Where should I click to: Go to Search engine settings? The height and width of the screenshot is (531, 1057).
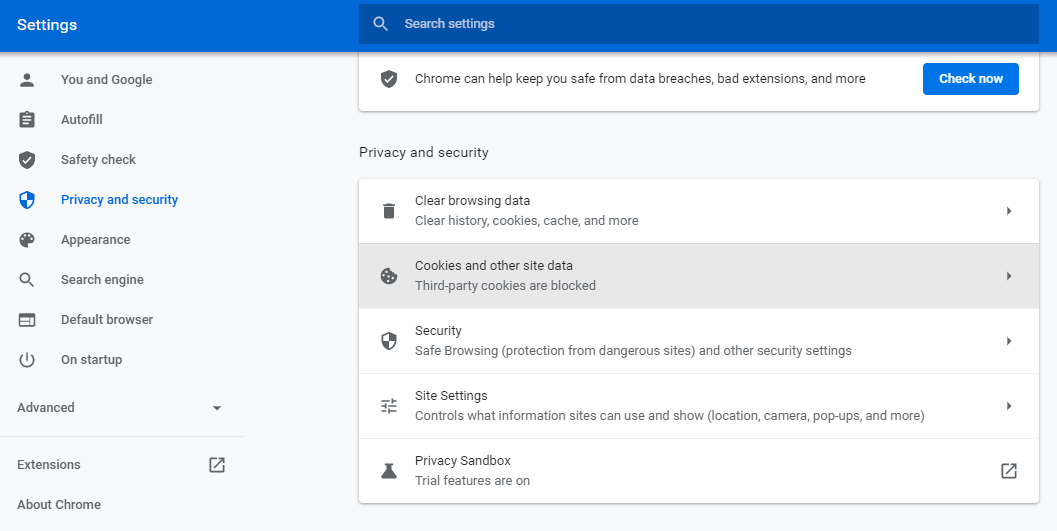[x=102, y=280]
